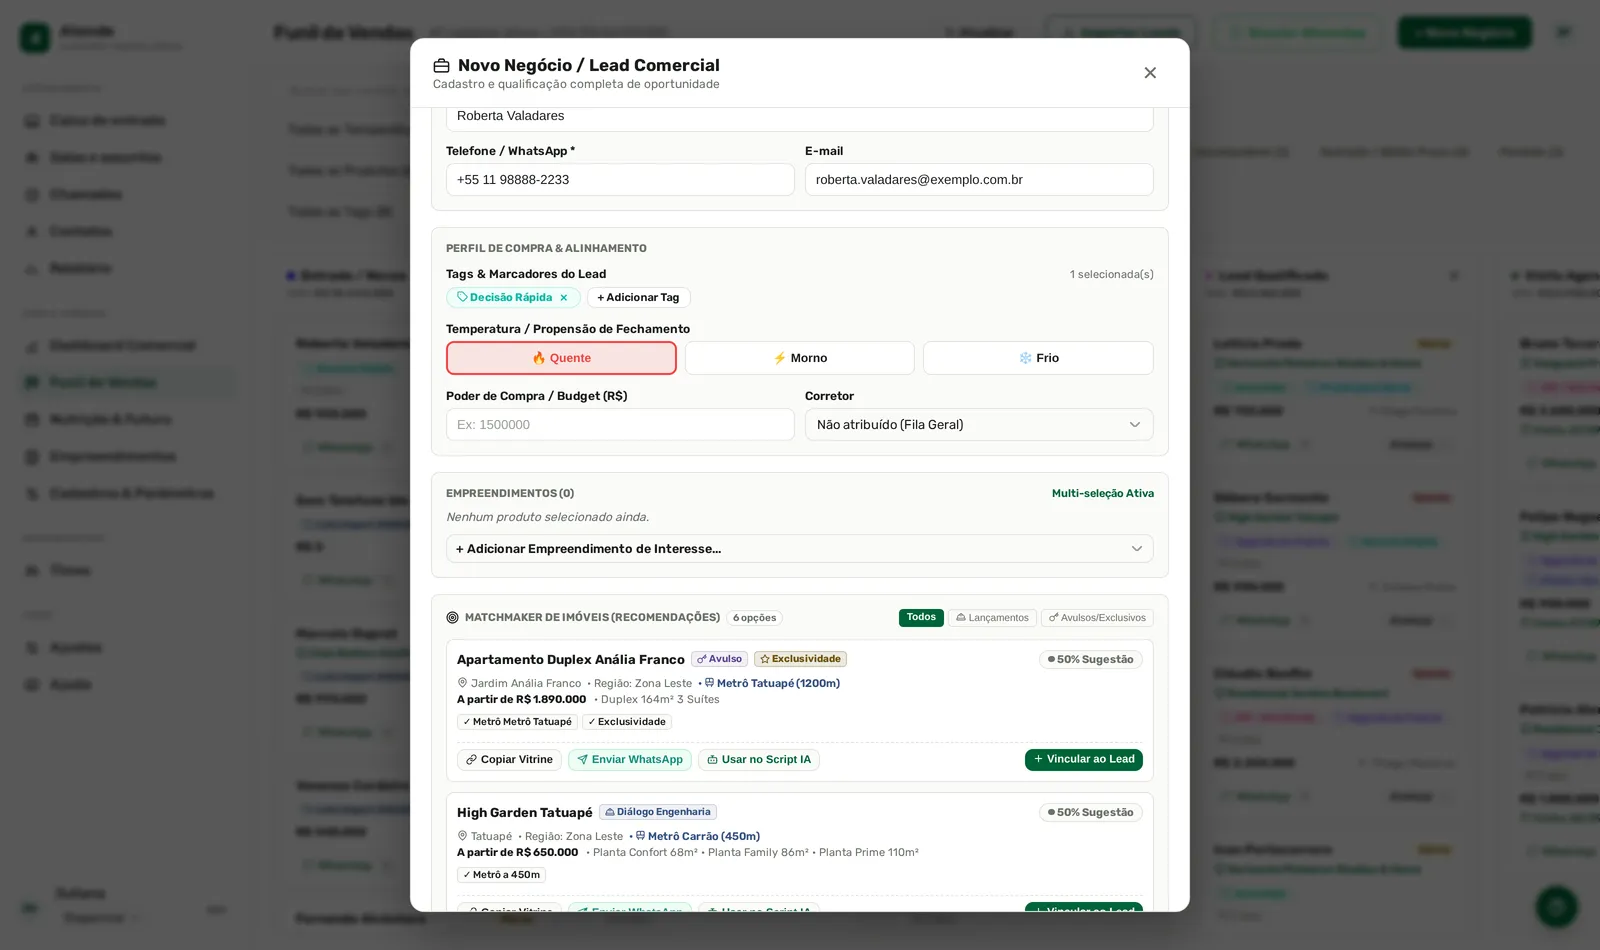Click the Multi-seleção Ativa label

pyautogui.click(x=1103, y=494)
